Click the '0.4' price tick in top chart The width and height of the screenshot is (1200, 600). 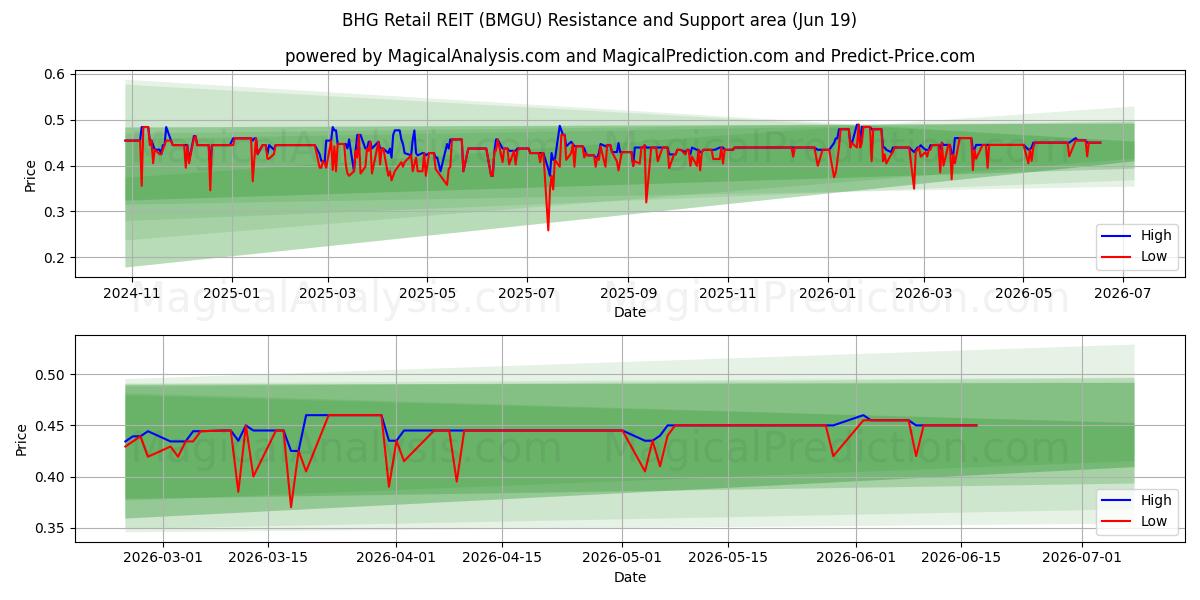tap(55, 166)
